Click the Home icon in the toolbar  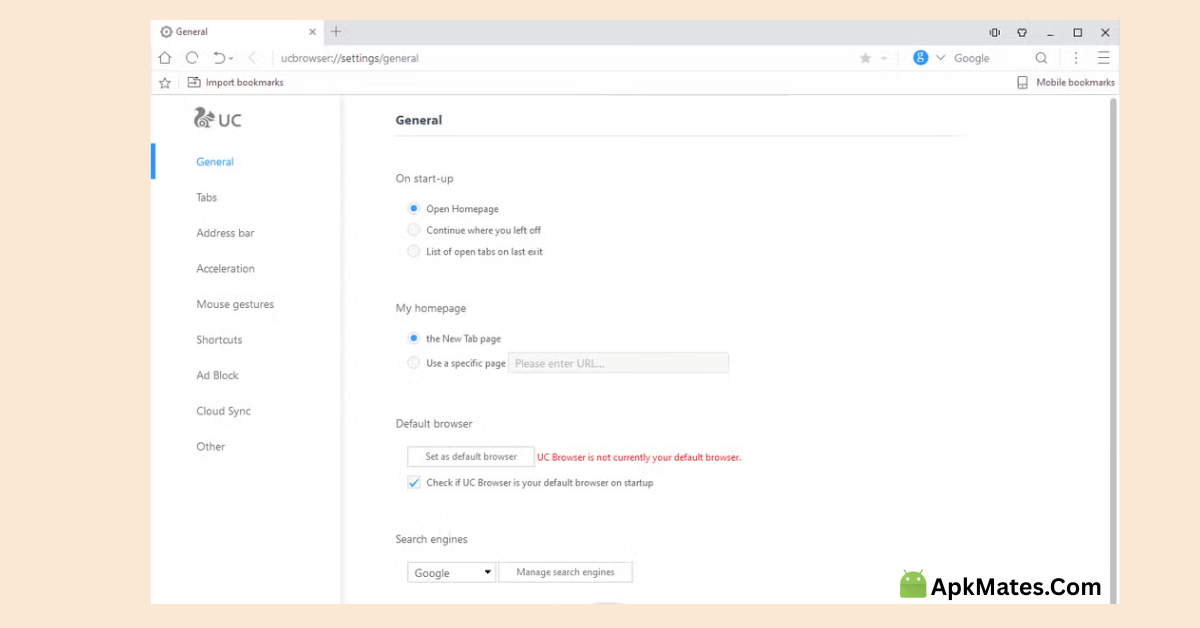pyautogui.click(x=165, y=58)
